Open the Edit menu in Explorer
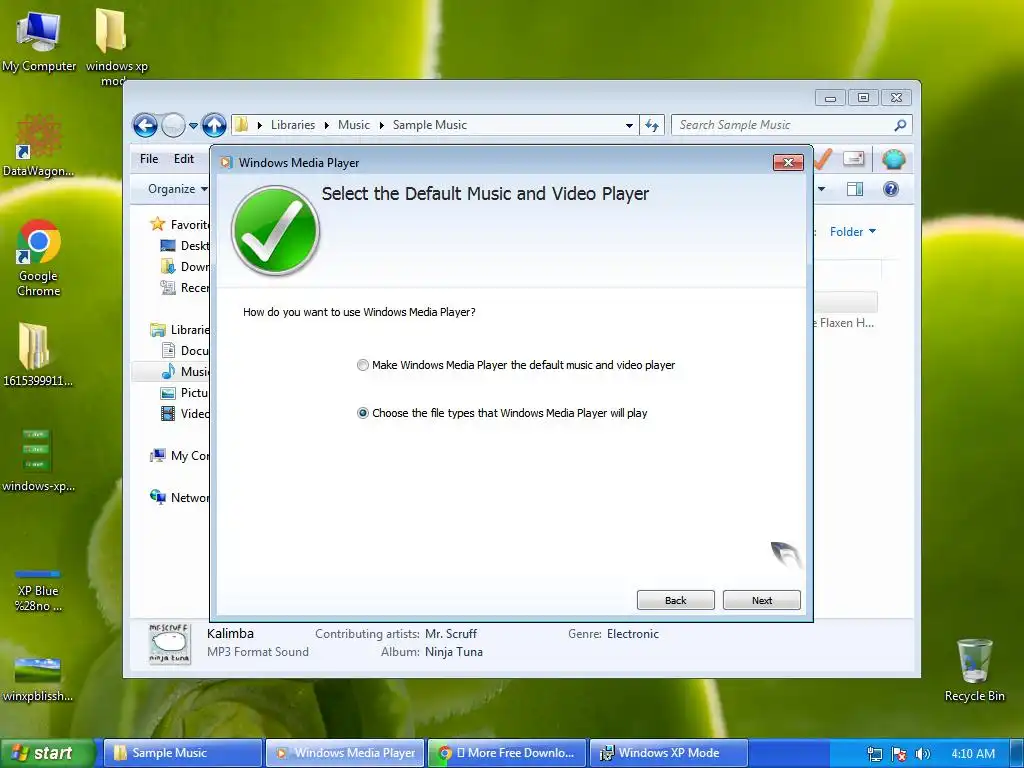The width and height of the screenshot is (1024, 768). click(x=184, y=159)
